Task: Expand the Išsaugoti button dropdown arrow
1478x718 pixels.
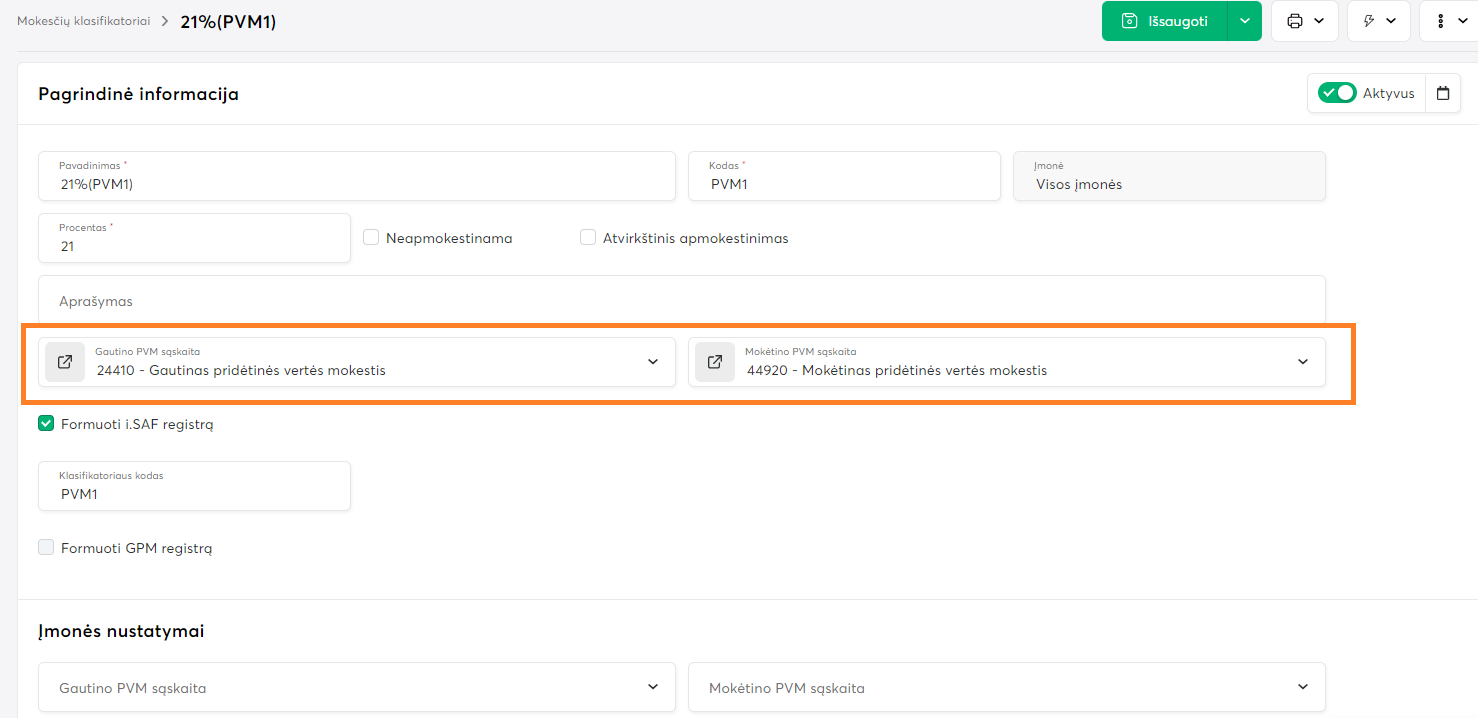Action: coord(1245,21)
